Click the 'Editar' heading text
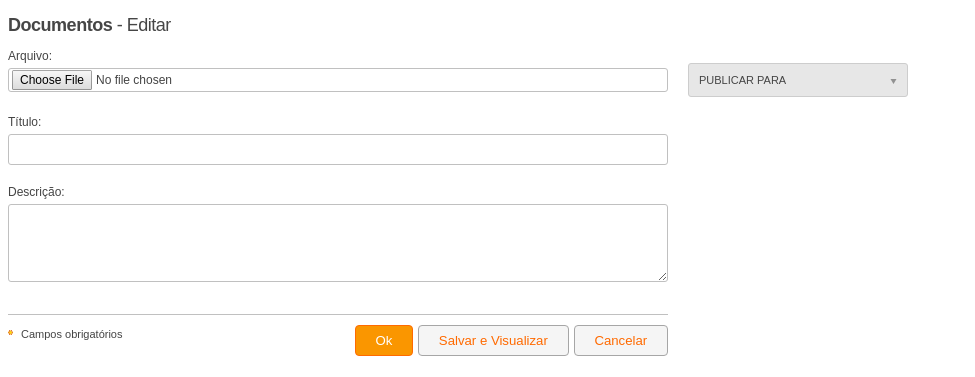This screenshot has width=975, height=377. coord(149,25)
